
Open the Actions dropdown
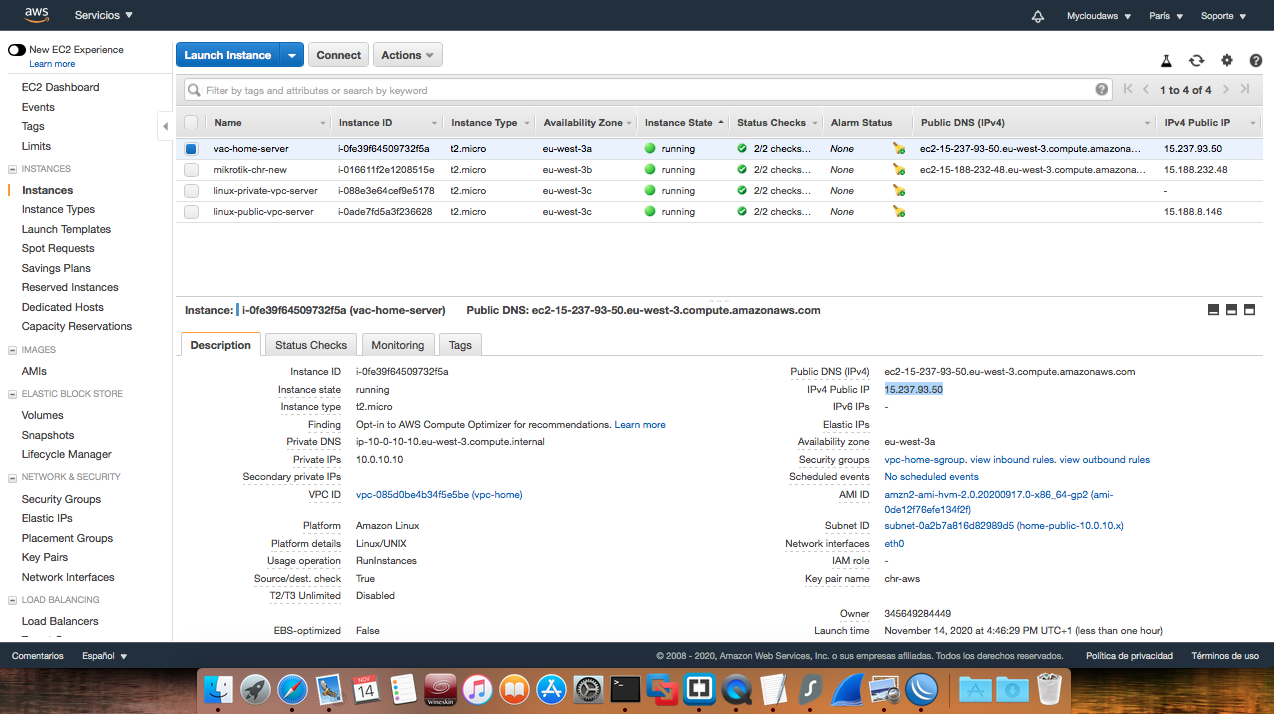407,55
